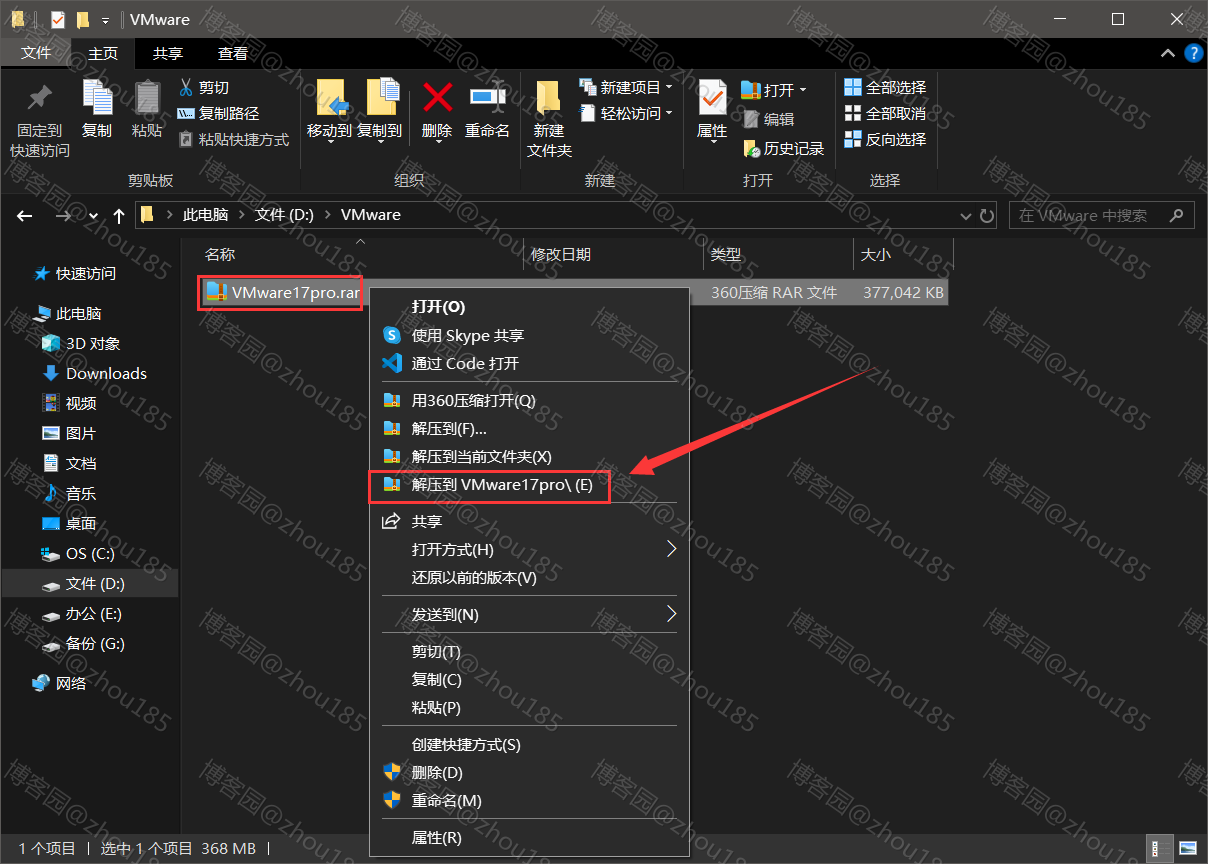Sort by the Size column header
Image resolution: width=1208 pixels, height=864 pixels.
pos(876,255)
